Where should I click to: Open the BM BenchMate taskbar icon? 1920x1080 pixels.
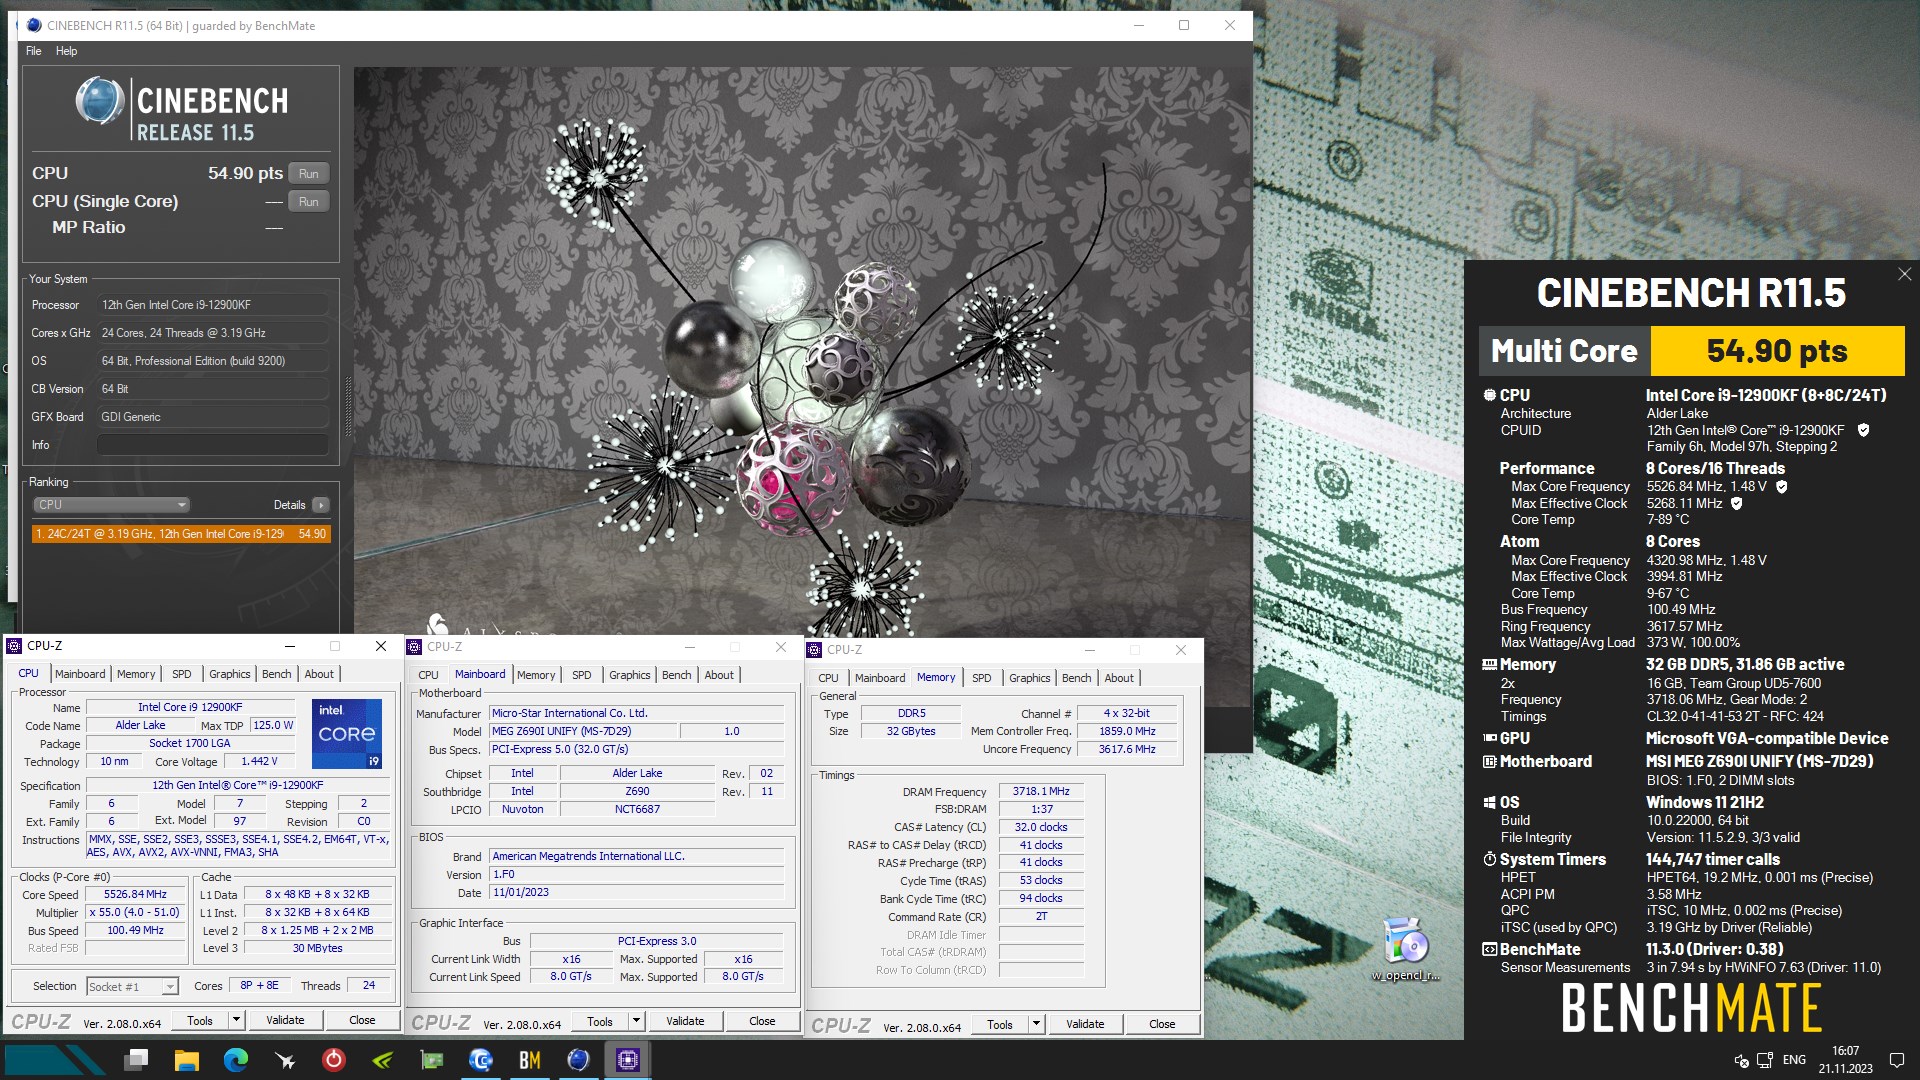[x=530, y=1060]
